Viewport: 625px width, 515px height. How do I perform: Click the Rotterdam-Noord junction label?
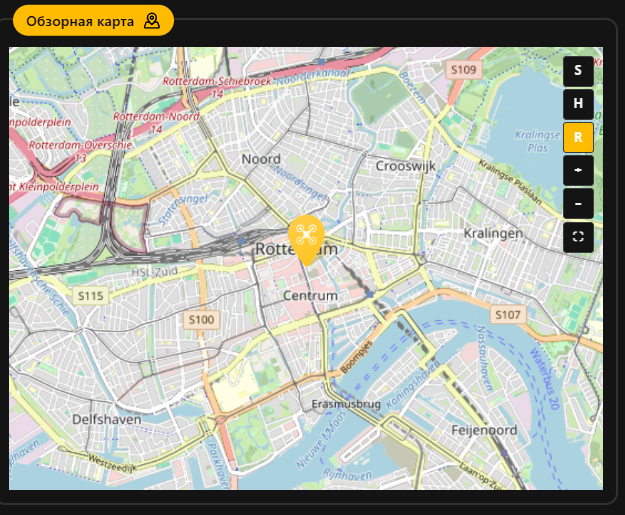(x=156, y=122)
